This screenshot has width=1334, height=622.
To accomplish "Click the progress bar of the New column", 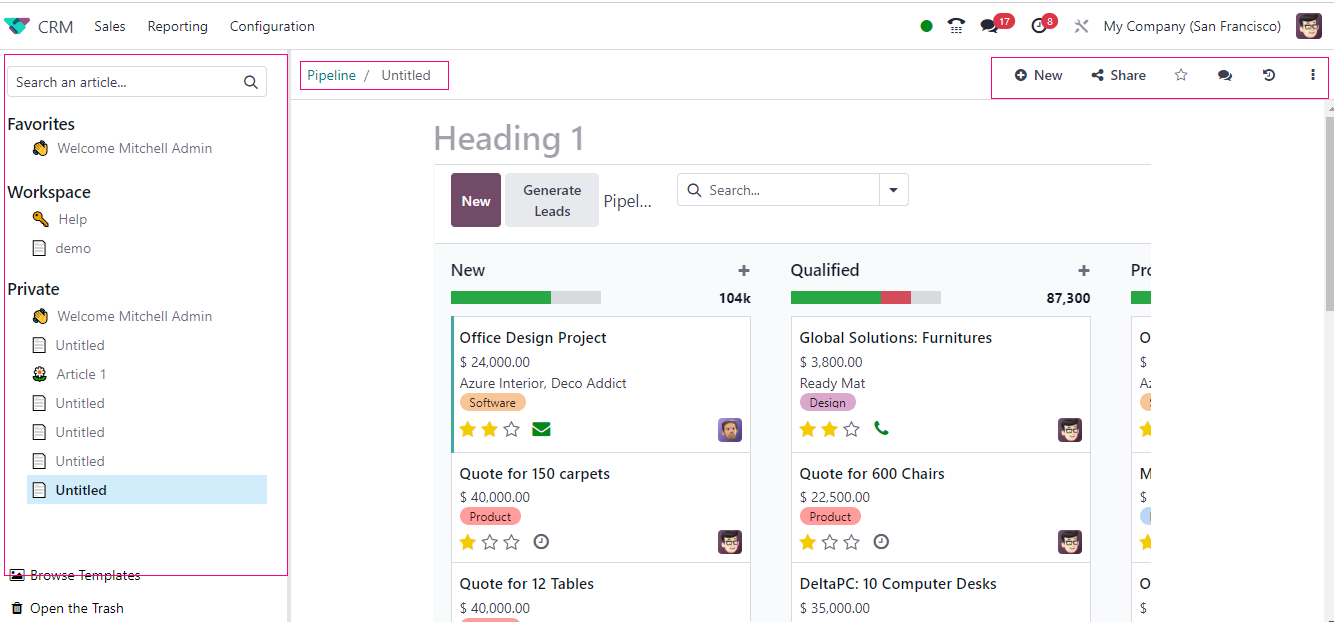I will [x=525, y=297].
